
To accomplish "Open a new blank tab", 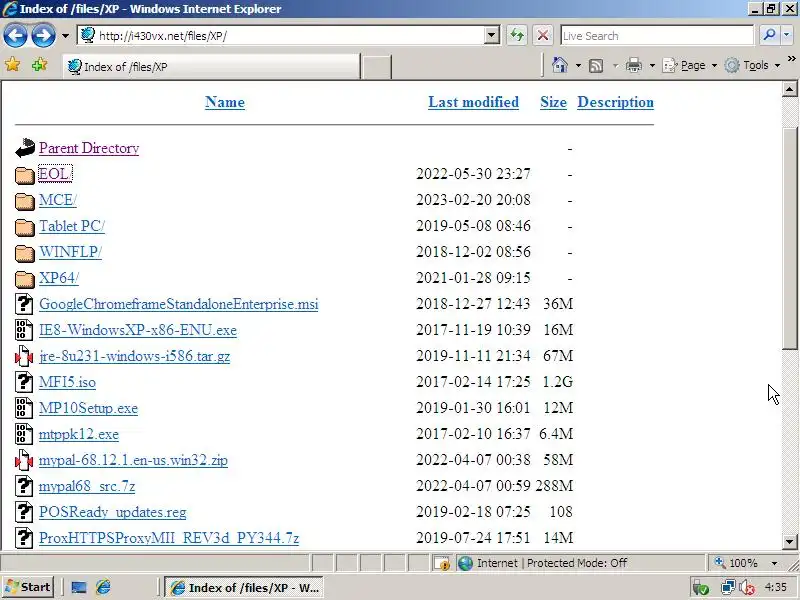I will click(x=377, y=67).
